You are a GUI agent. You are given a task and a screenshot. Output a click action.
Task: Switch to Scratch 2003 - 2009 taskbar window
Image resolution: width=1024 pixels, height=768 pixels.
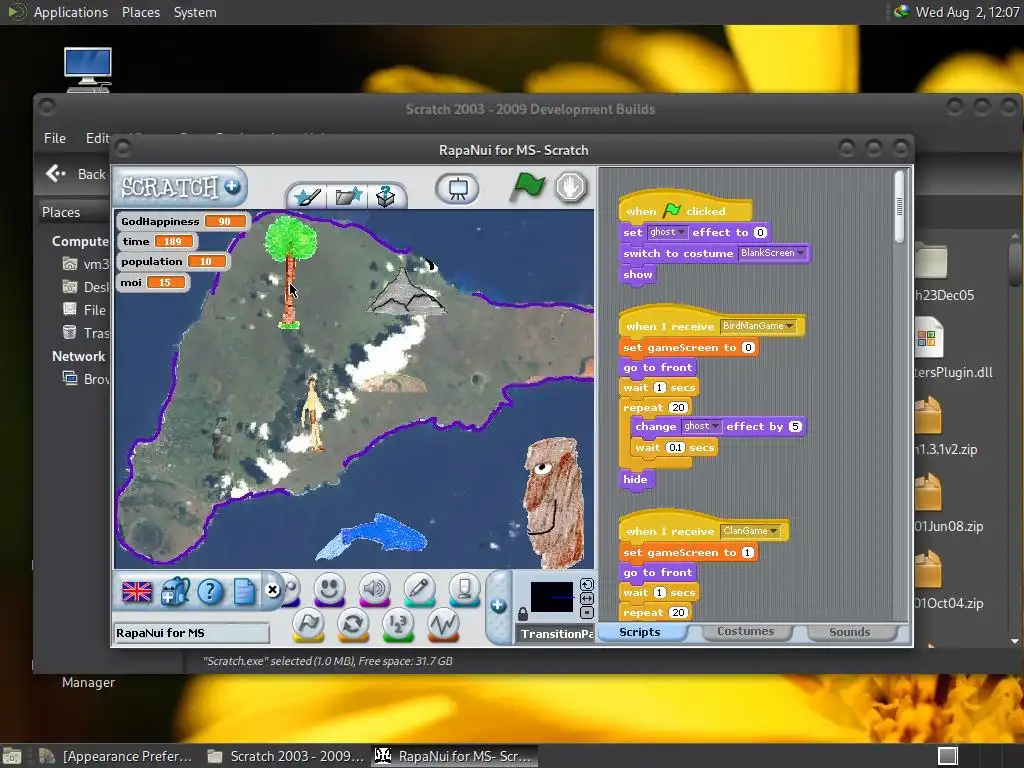pos(285,756)
